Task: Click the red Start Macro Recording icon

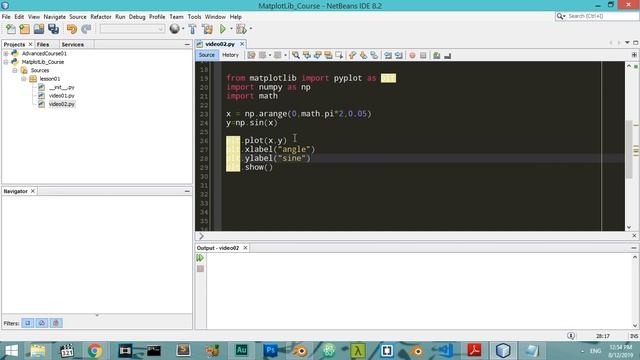Action: (412, 55)
